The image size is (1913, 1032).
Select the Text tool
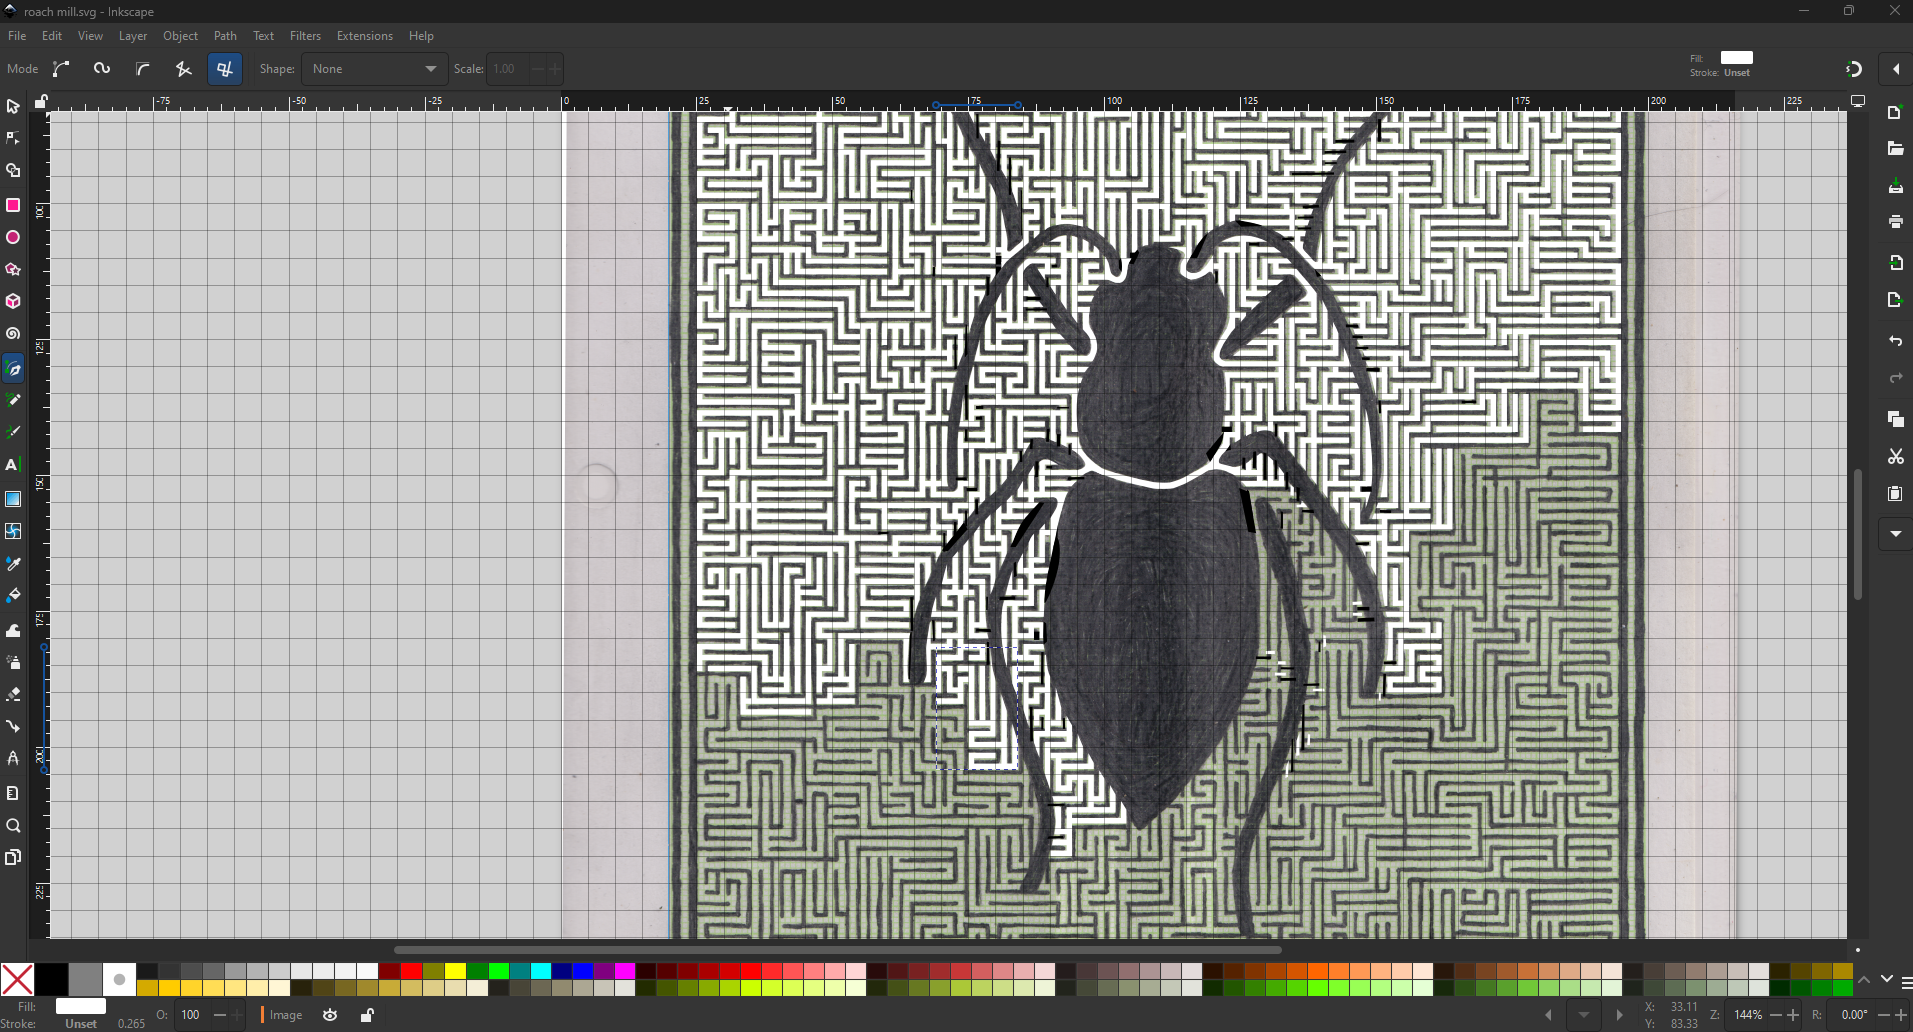click(x=13, y=465)
